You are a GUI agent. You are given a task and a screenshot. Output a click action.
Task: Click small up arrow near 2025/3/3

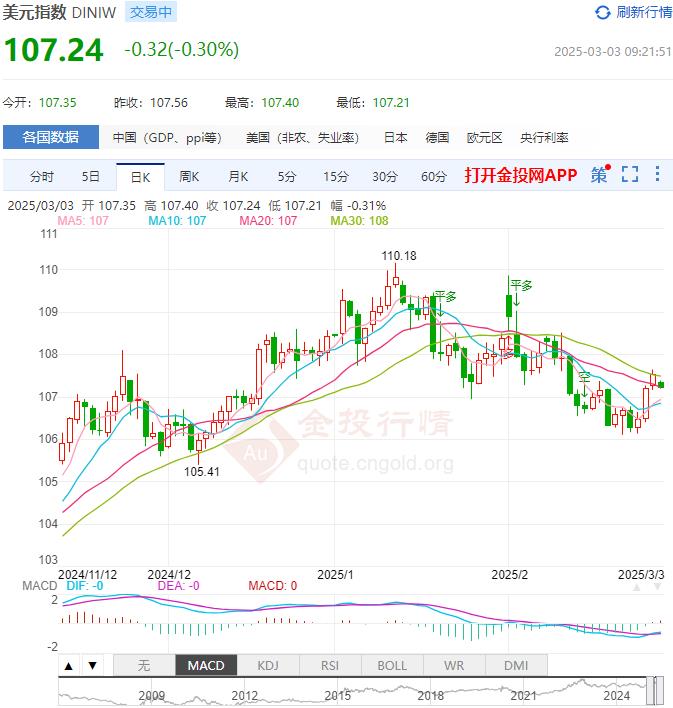coord(637,587)
